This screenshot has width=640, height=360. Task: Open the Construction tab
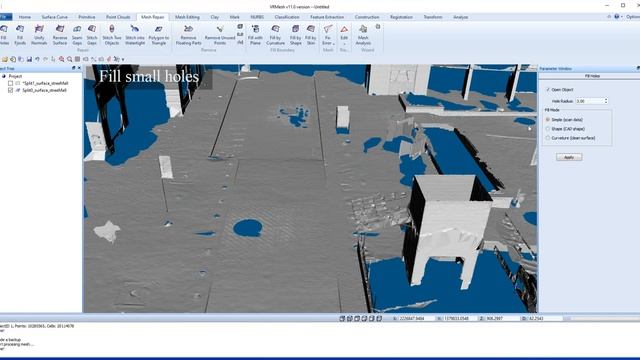pyautogui.click(x=367, y=17)
